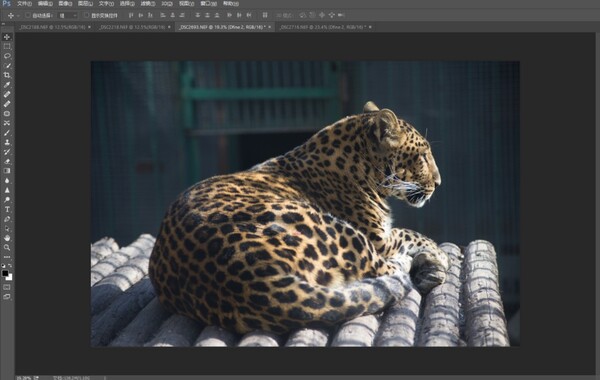Reset default foreground and background colors
Screen dimensions: 600x380
pyautogui.click(x=3, y=265)
